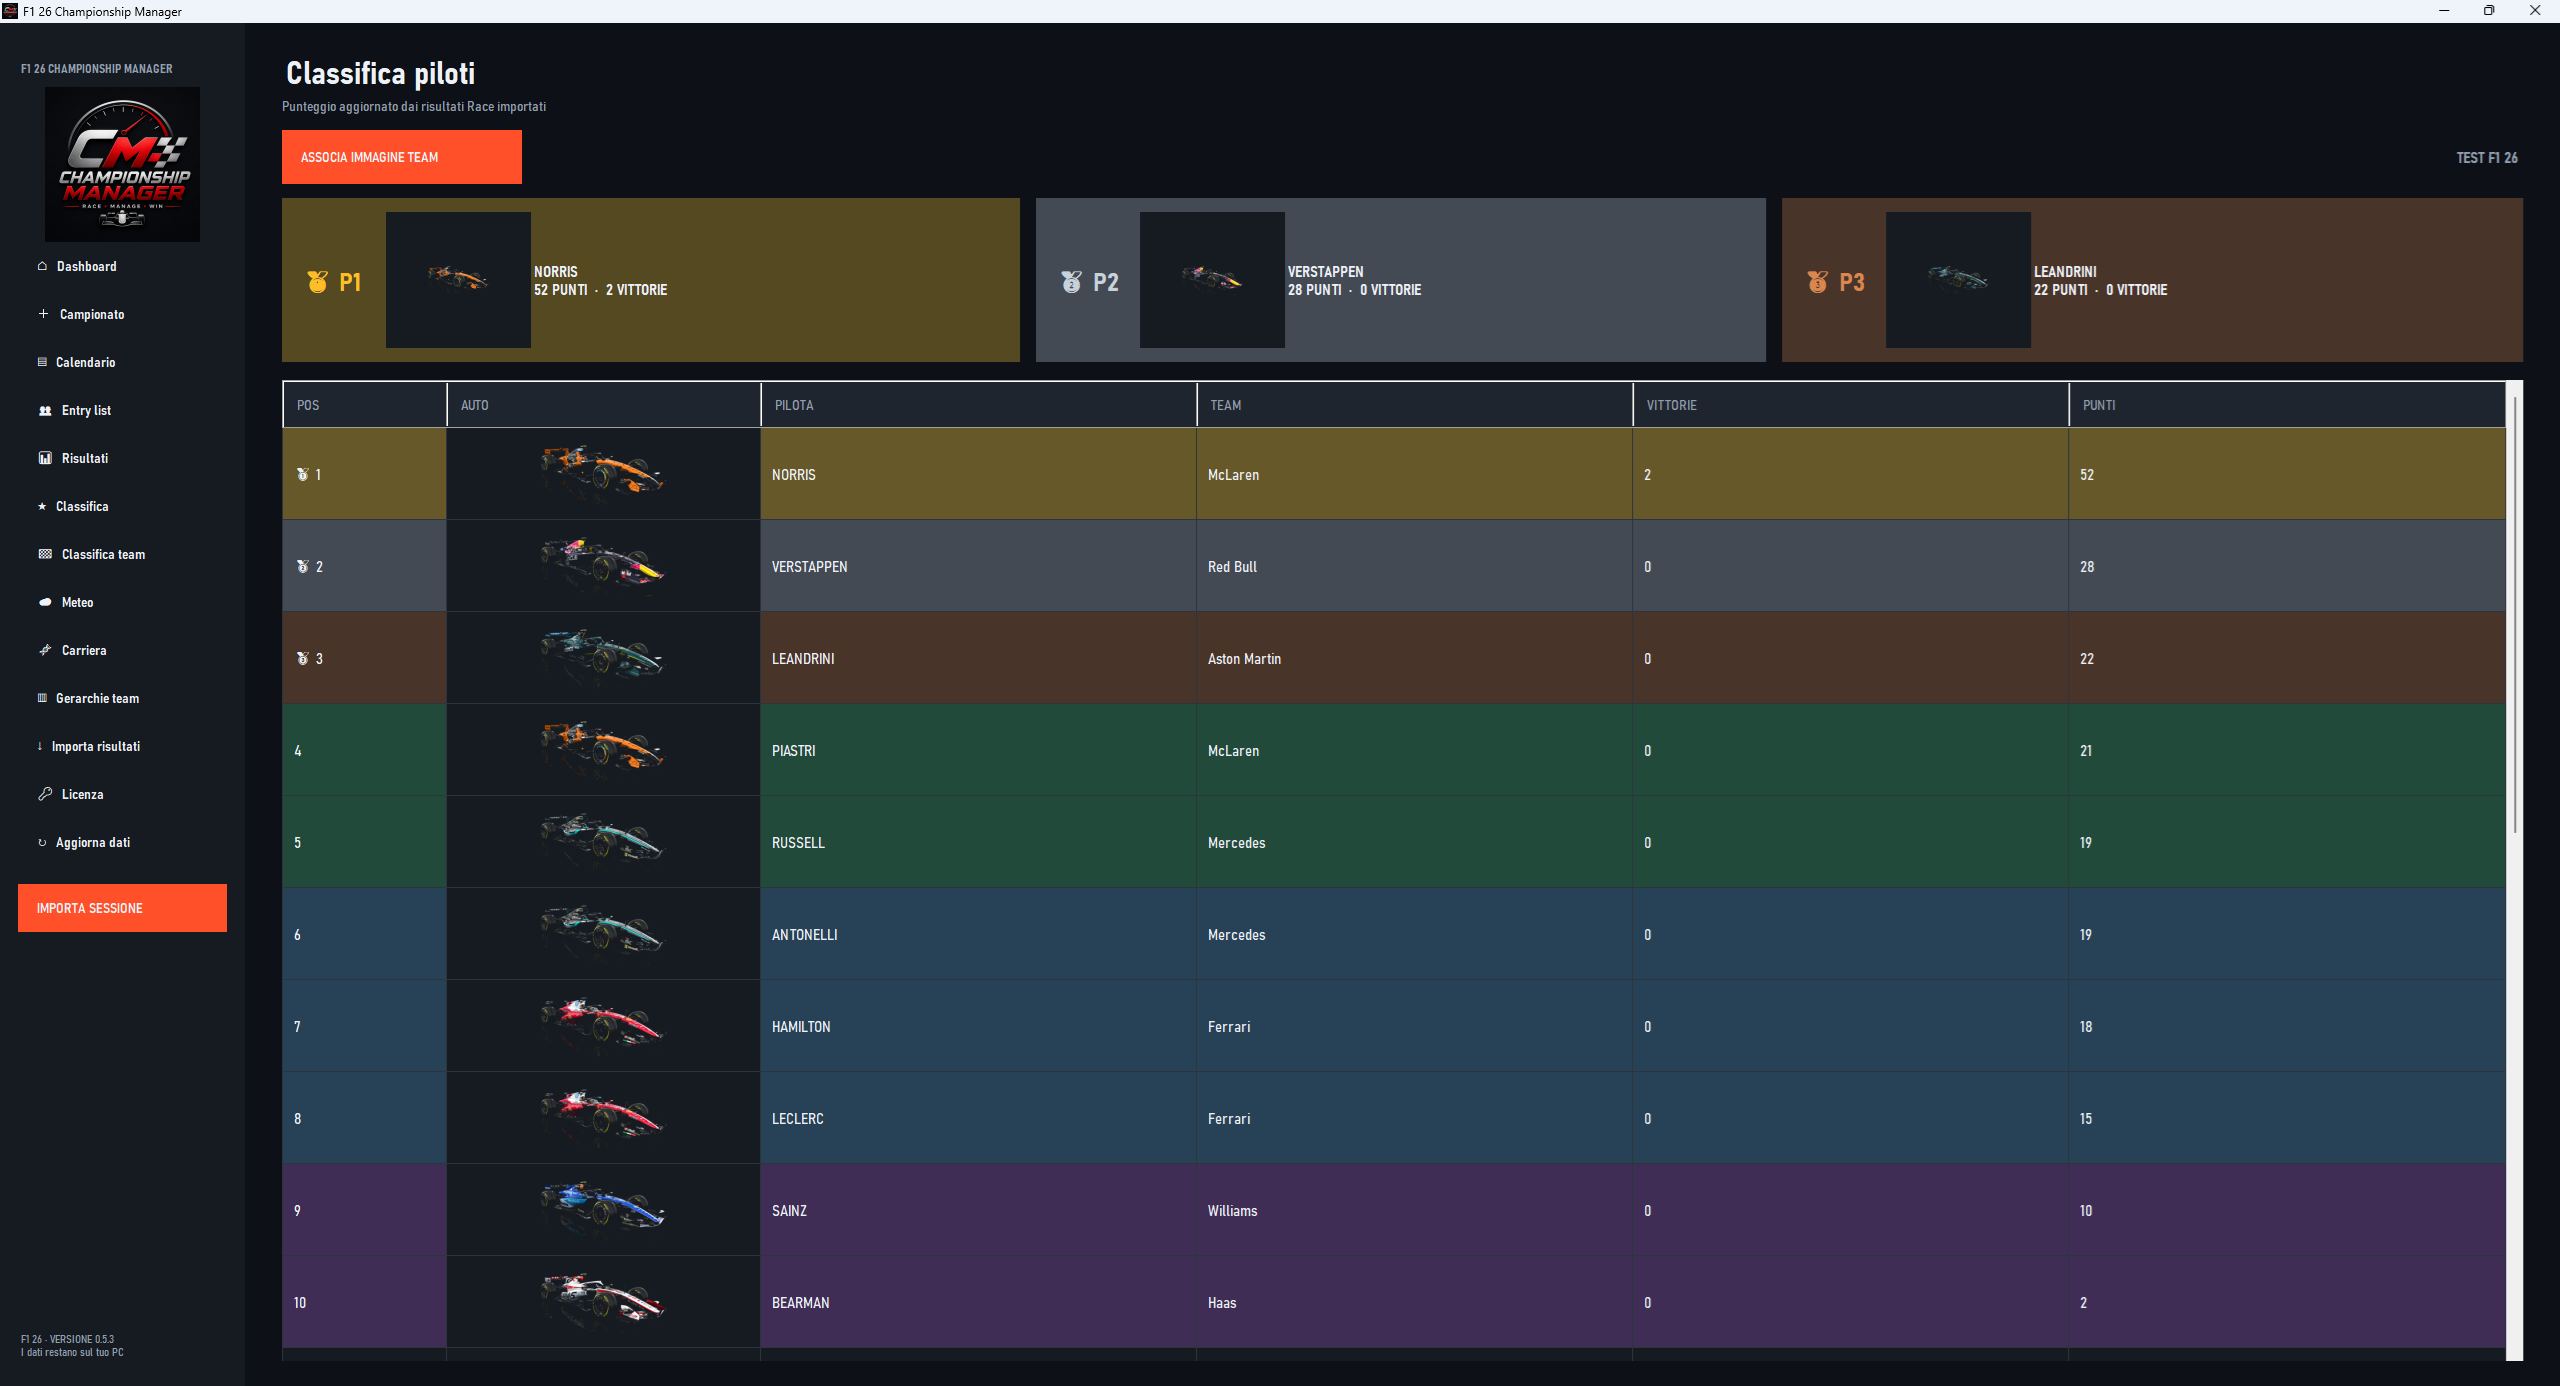The width and height of the screenshot is (2560, 1386).
Task: Click the HAMILTON driver name
Action: pos(801,1027)
